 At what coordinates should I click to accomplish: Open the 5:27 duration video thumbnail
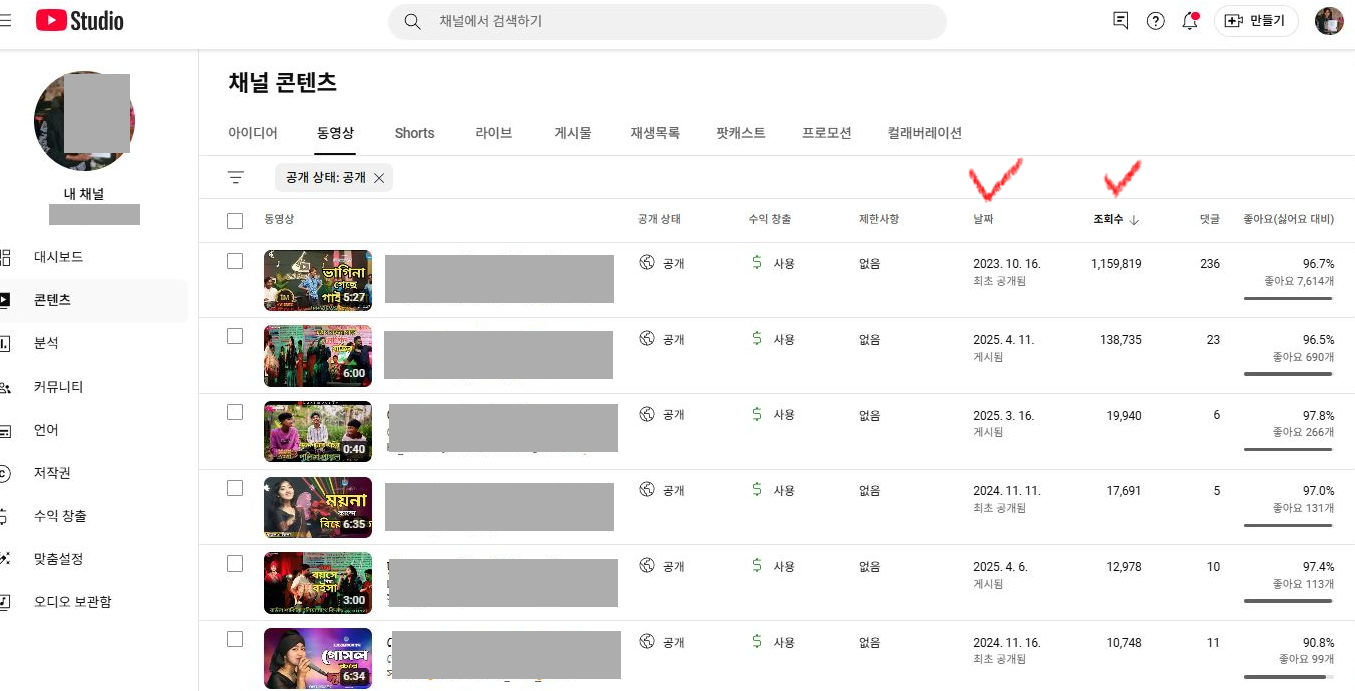(x=318, y=280)
